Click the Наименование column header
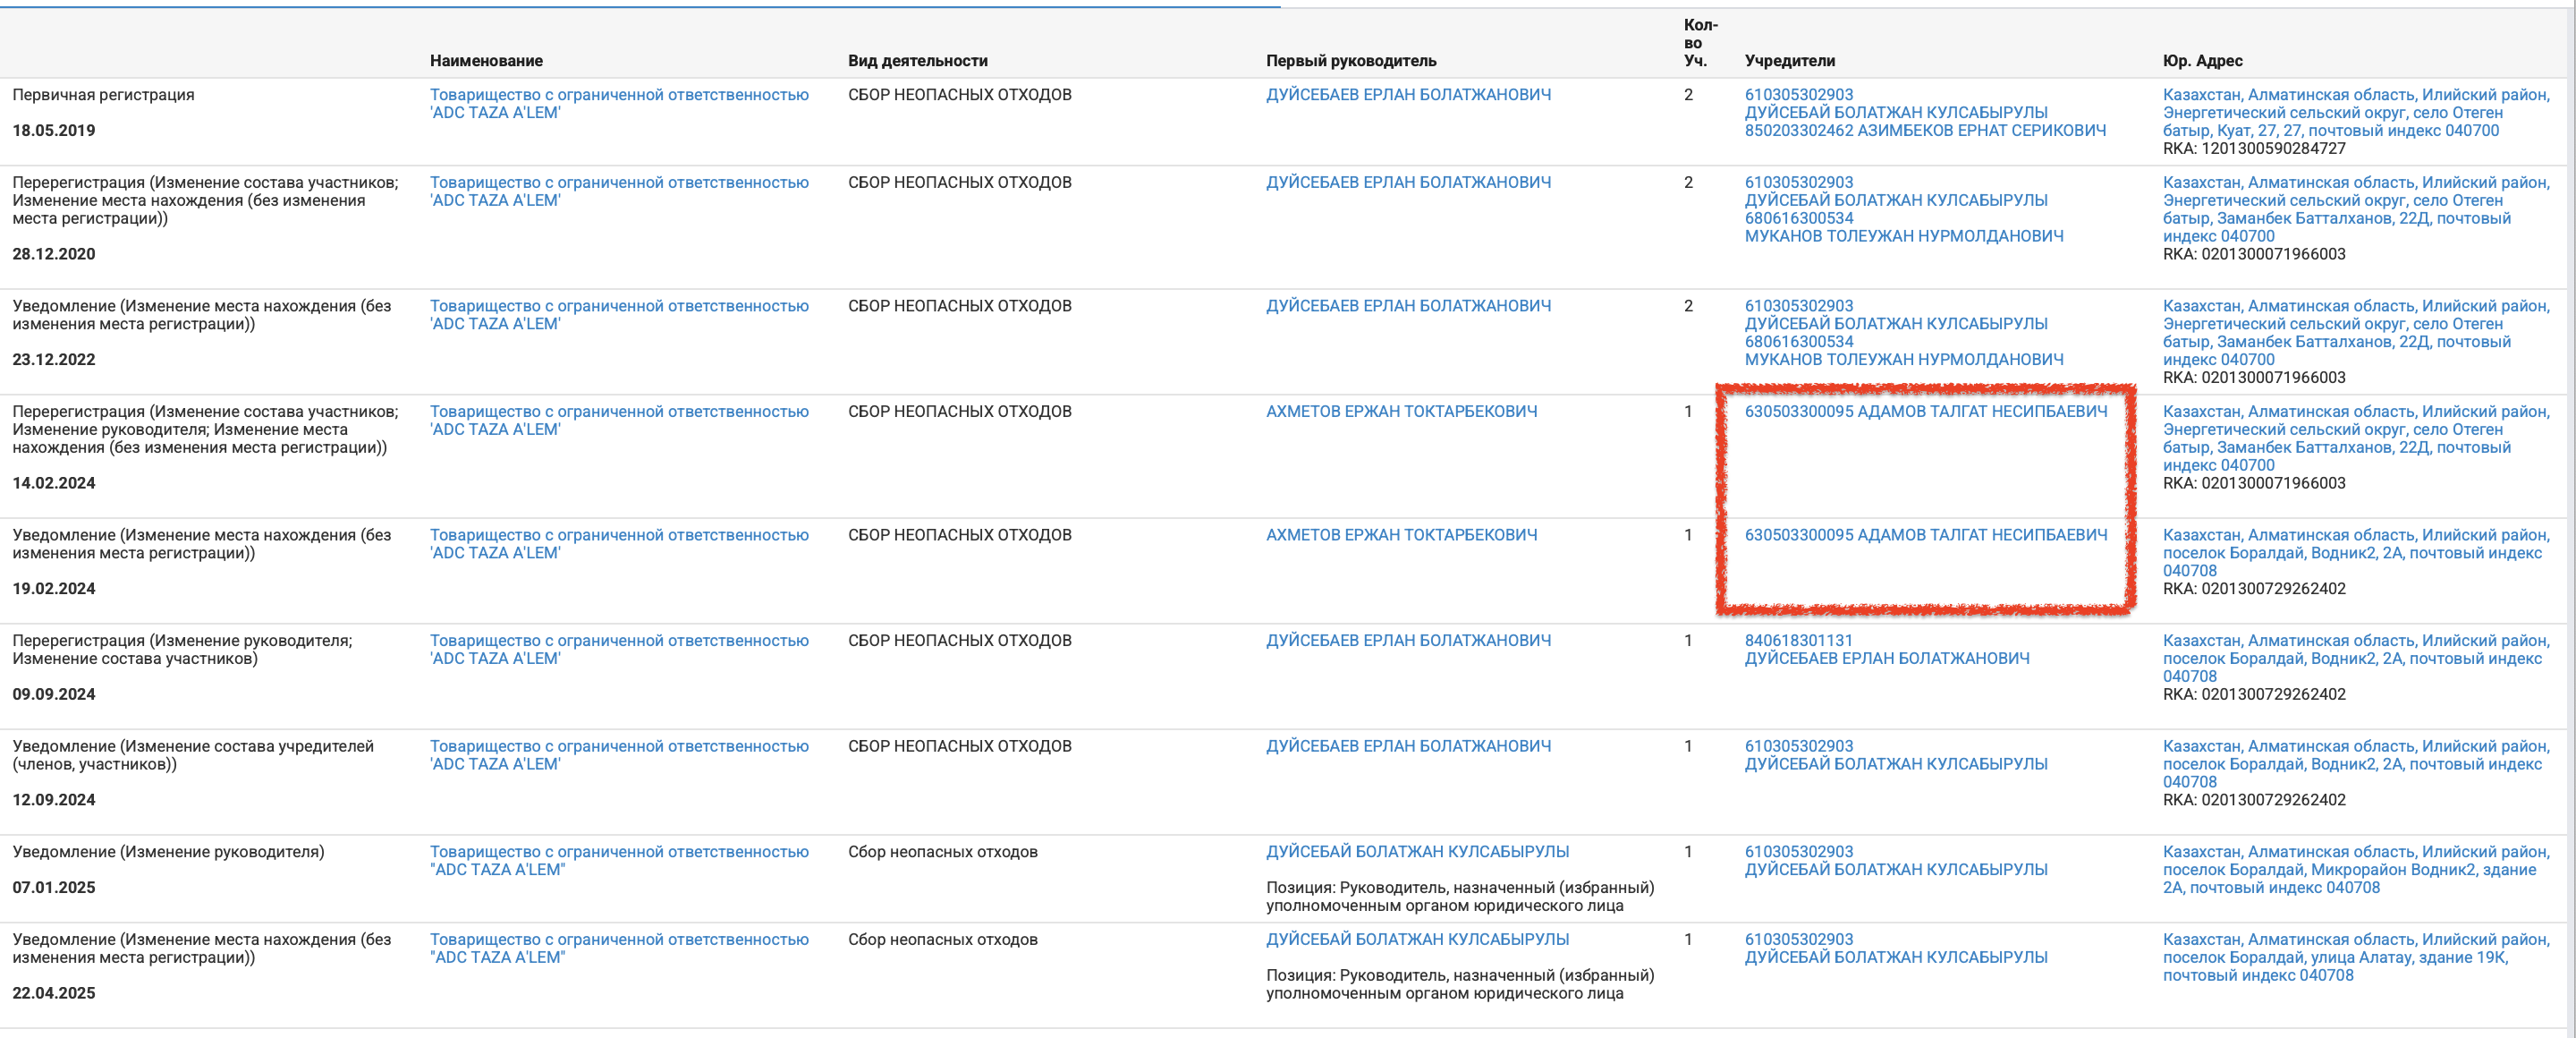Screen dimensions: 2576x1038 coord(486,61)
